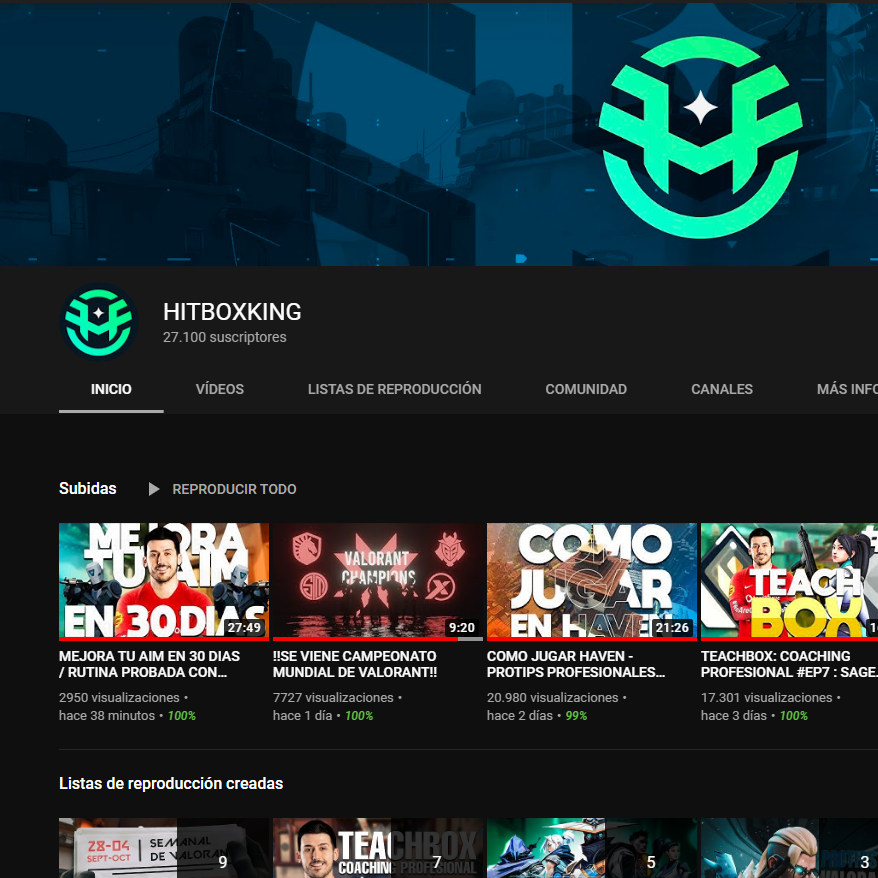Click the large green logo in the banner
The image size is (878, 878).
point(700,137)
